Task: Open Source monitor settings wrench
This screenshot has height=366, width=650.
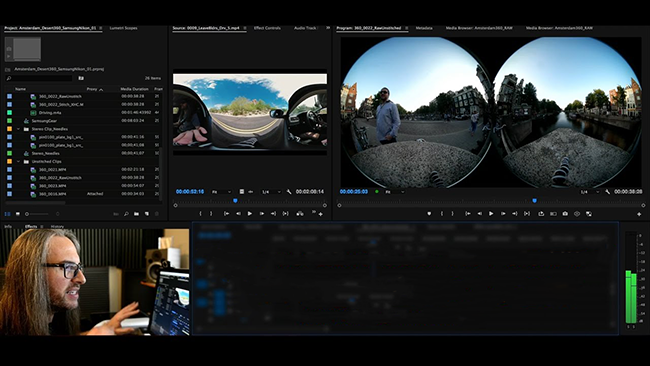Action: point(289,191)
